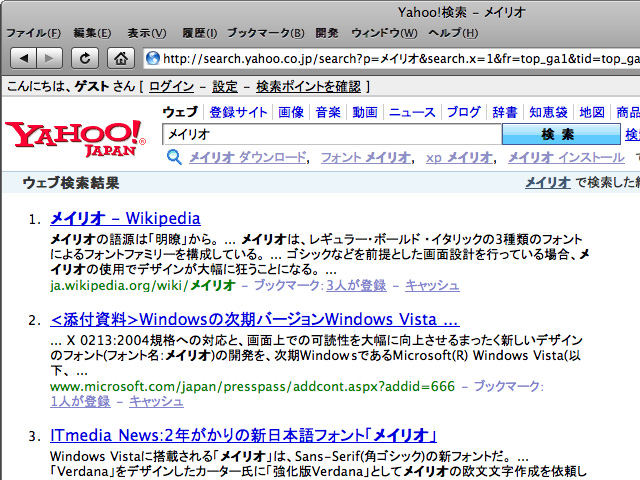
Task: Click the search box containing メイリオ
Action: pyautogui.click(x=330, y=134)
